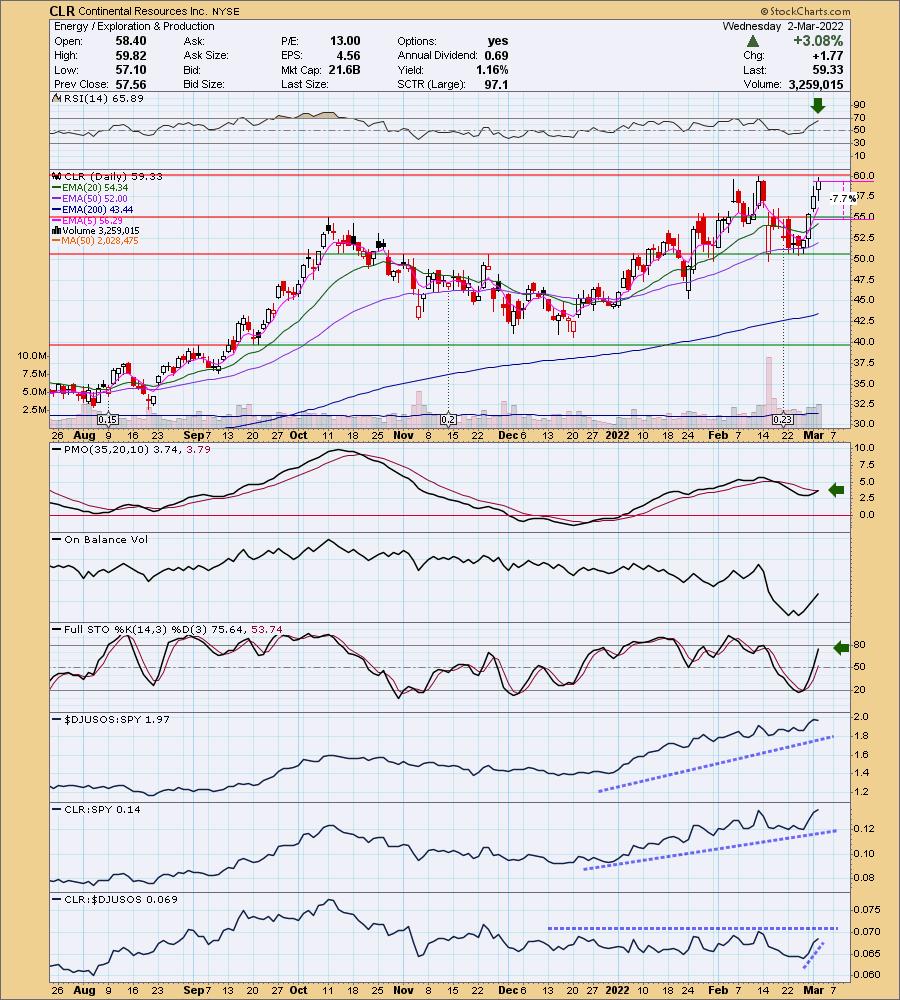
Task: Click the EMA(5) 56.29 legend entry
Action: coord(92,220)
